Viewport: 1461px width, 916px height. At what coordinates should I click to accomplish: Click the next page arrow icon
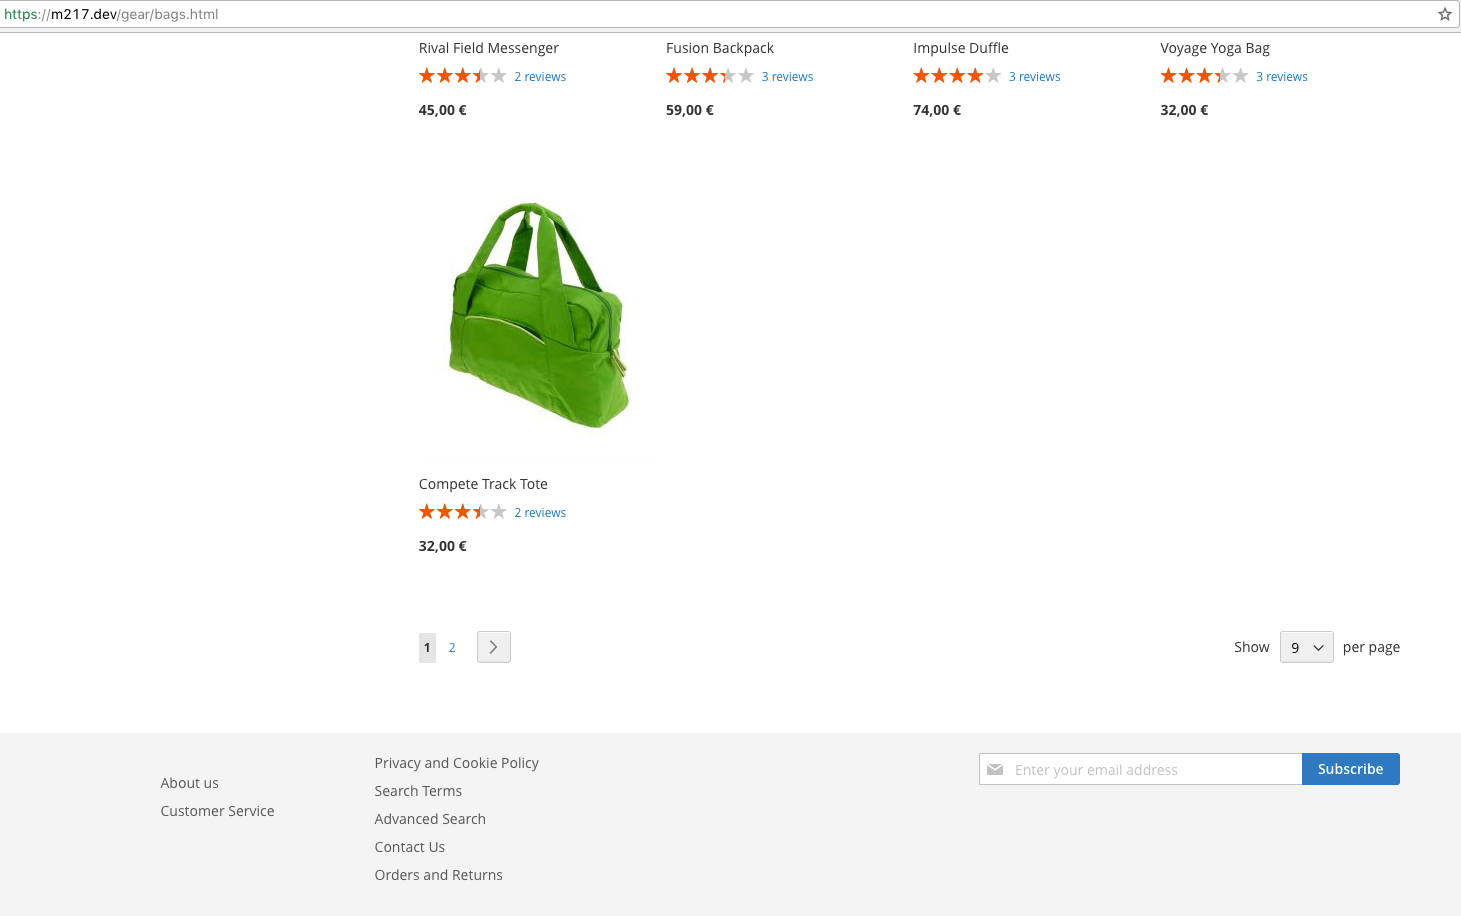[x=493, y=647]
